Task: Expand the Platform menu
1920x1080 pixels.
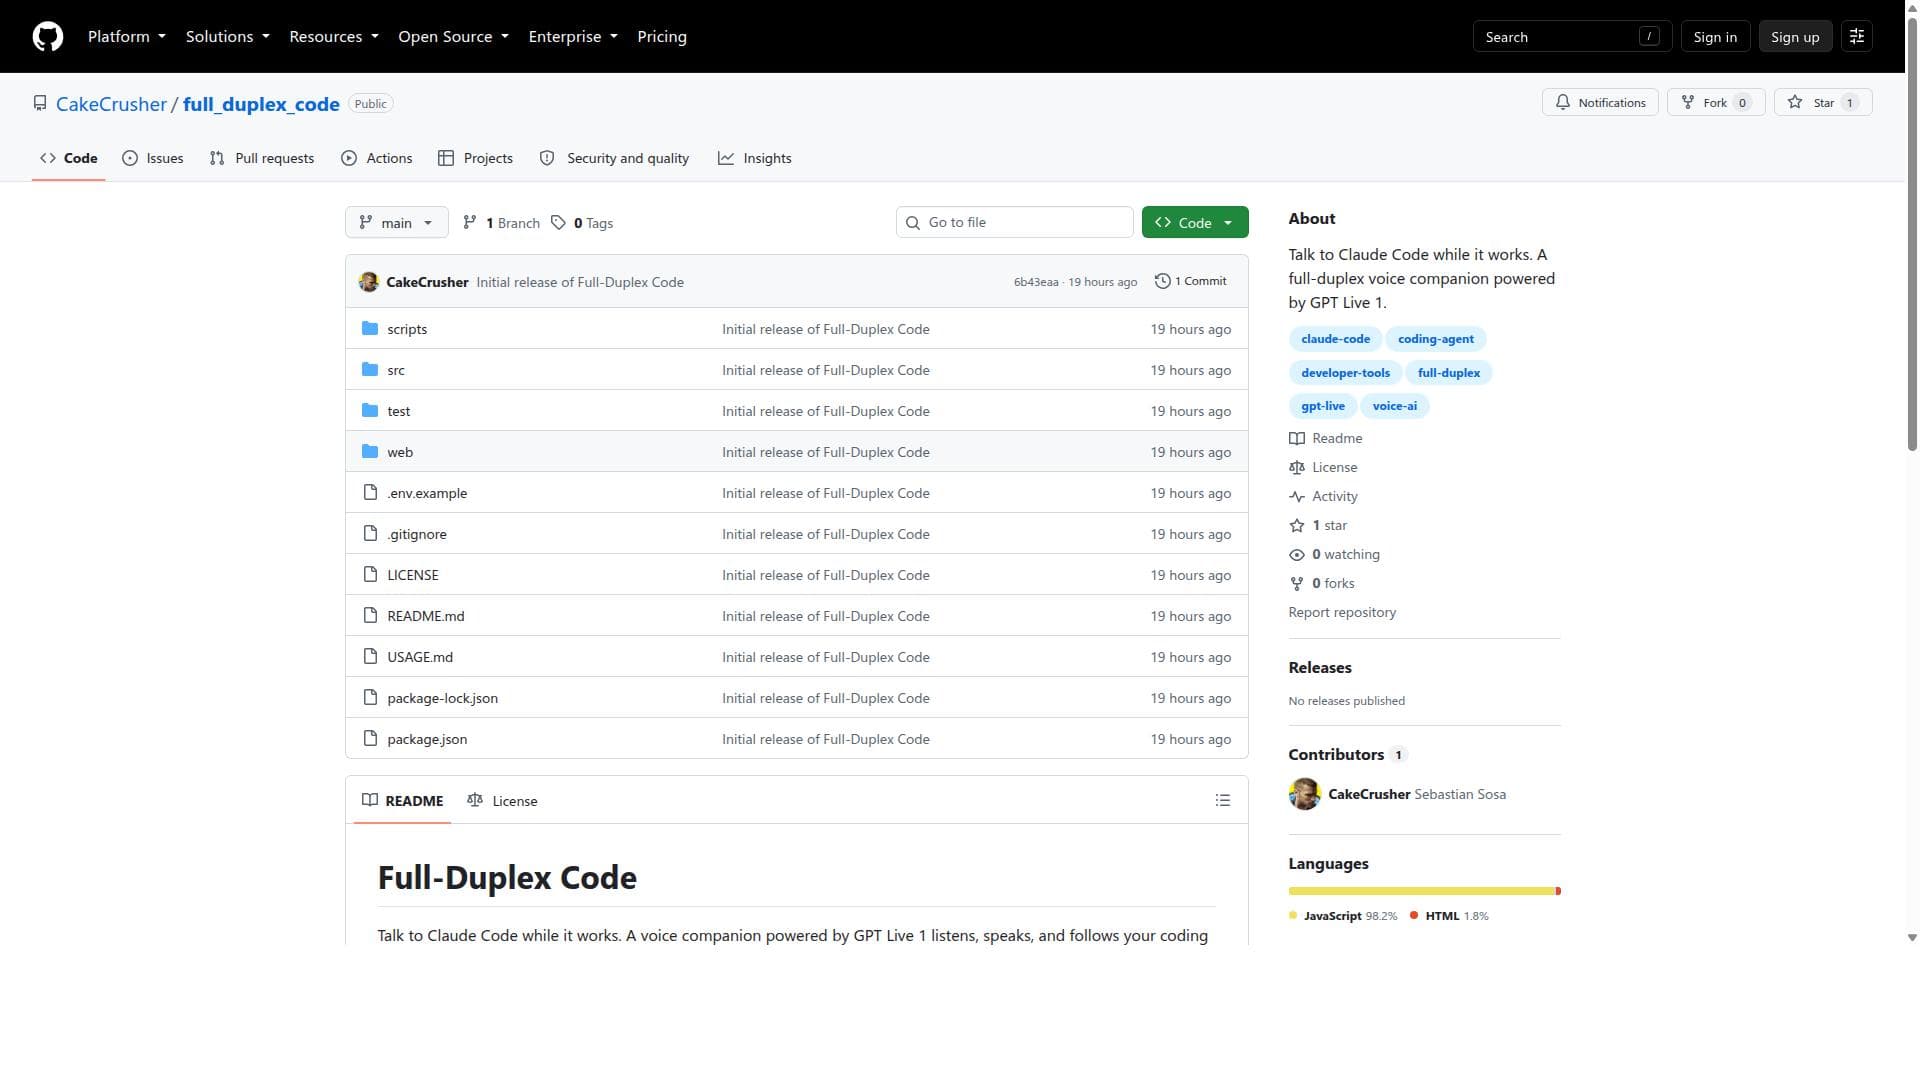Action: (127, 37)
